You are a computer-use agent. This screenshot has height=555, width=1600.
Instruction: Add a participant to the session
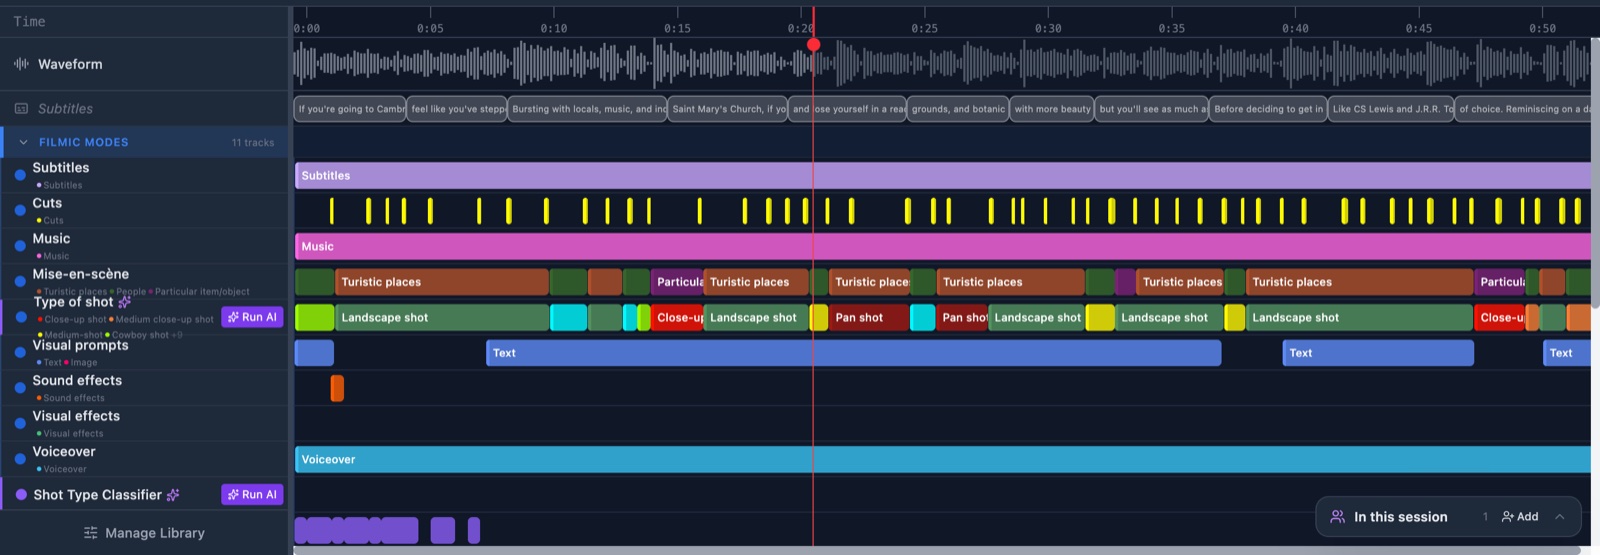click(1520, 517)
